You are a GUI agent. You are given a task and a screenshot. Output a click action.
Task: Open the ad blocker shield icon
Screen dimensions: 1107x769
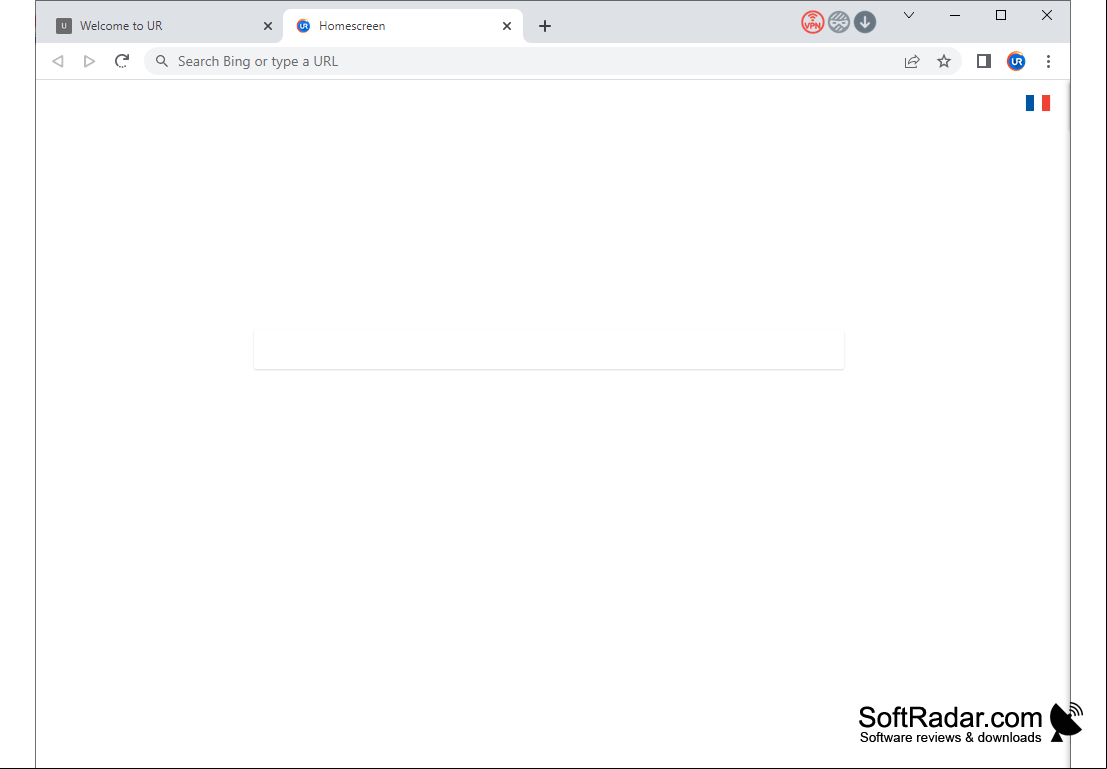839,23
